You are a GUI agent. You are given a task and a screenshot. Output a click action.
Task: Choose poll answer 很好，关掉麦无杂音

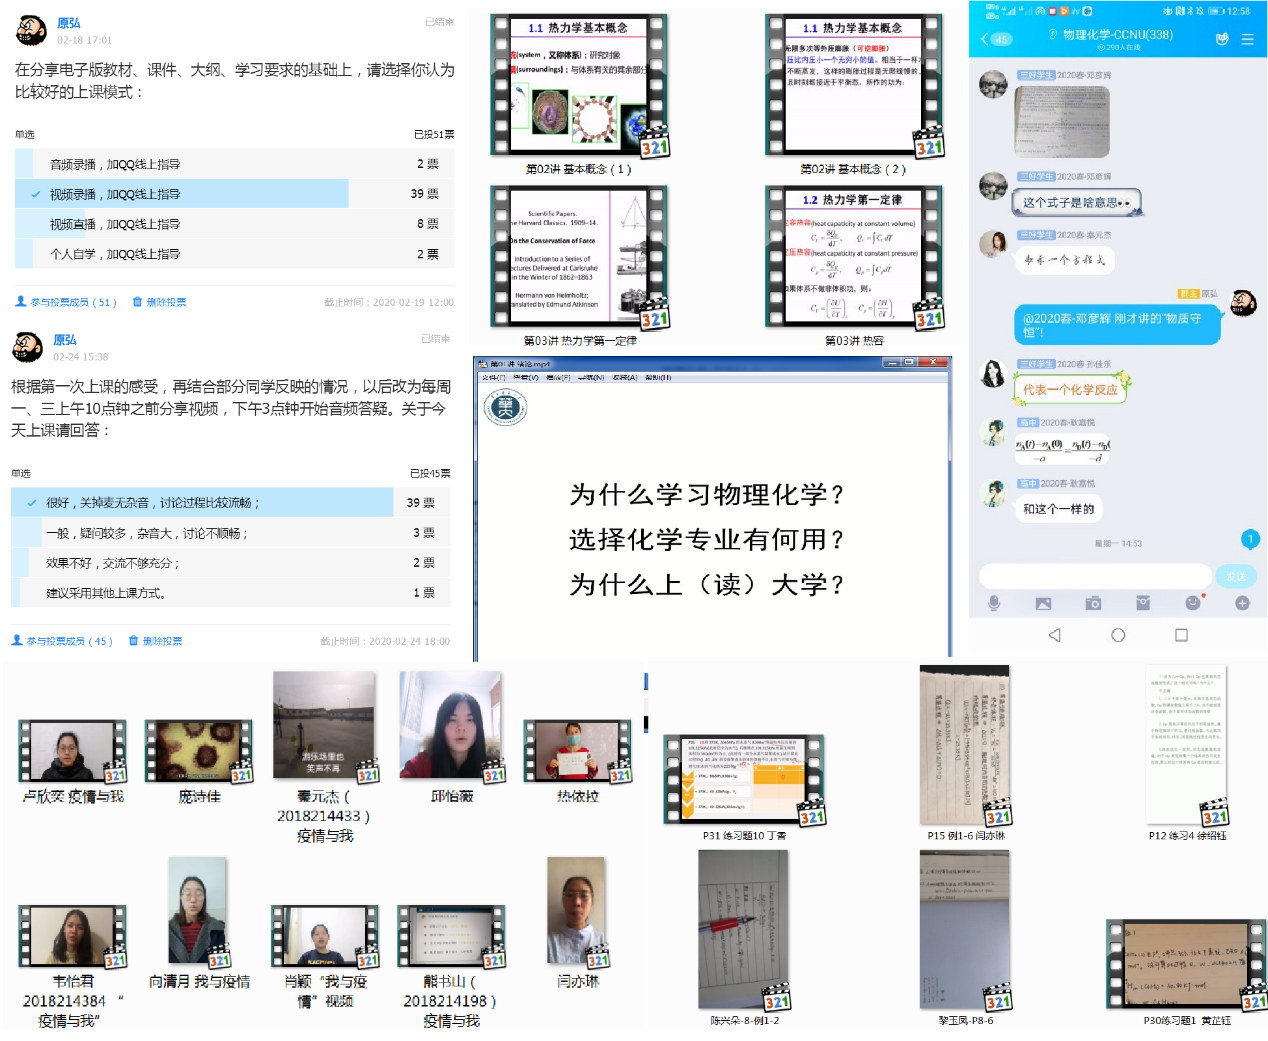152,503
